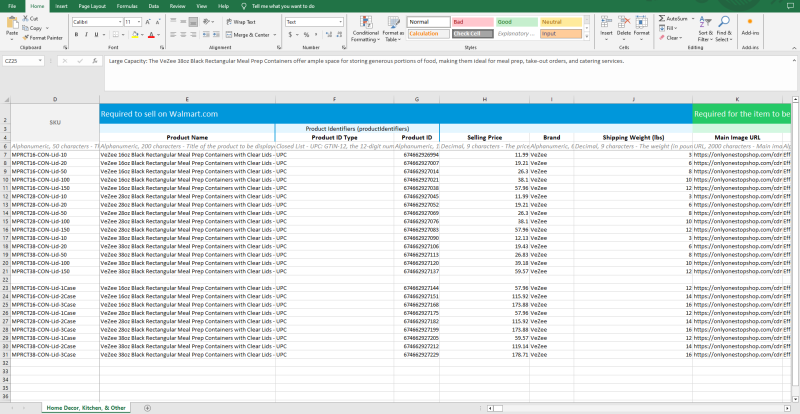Toggle Align Left for text
This screenshot has height=414, width=800.
173,35
